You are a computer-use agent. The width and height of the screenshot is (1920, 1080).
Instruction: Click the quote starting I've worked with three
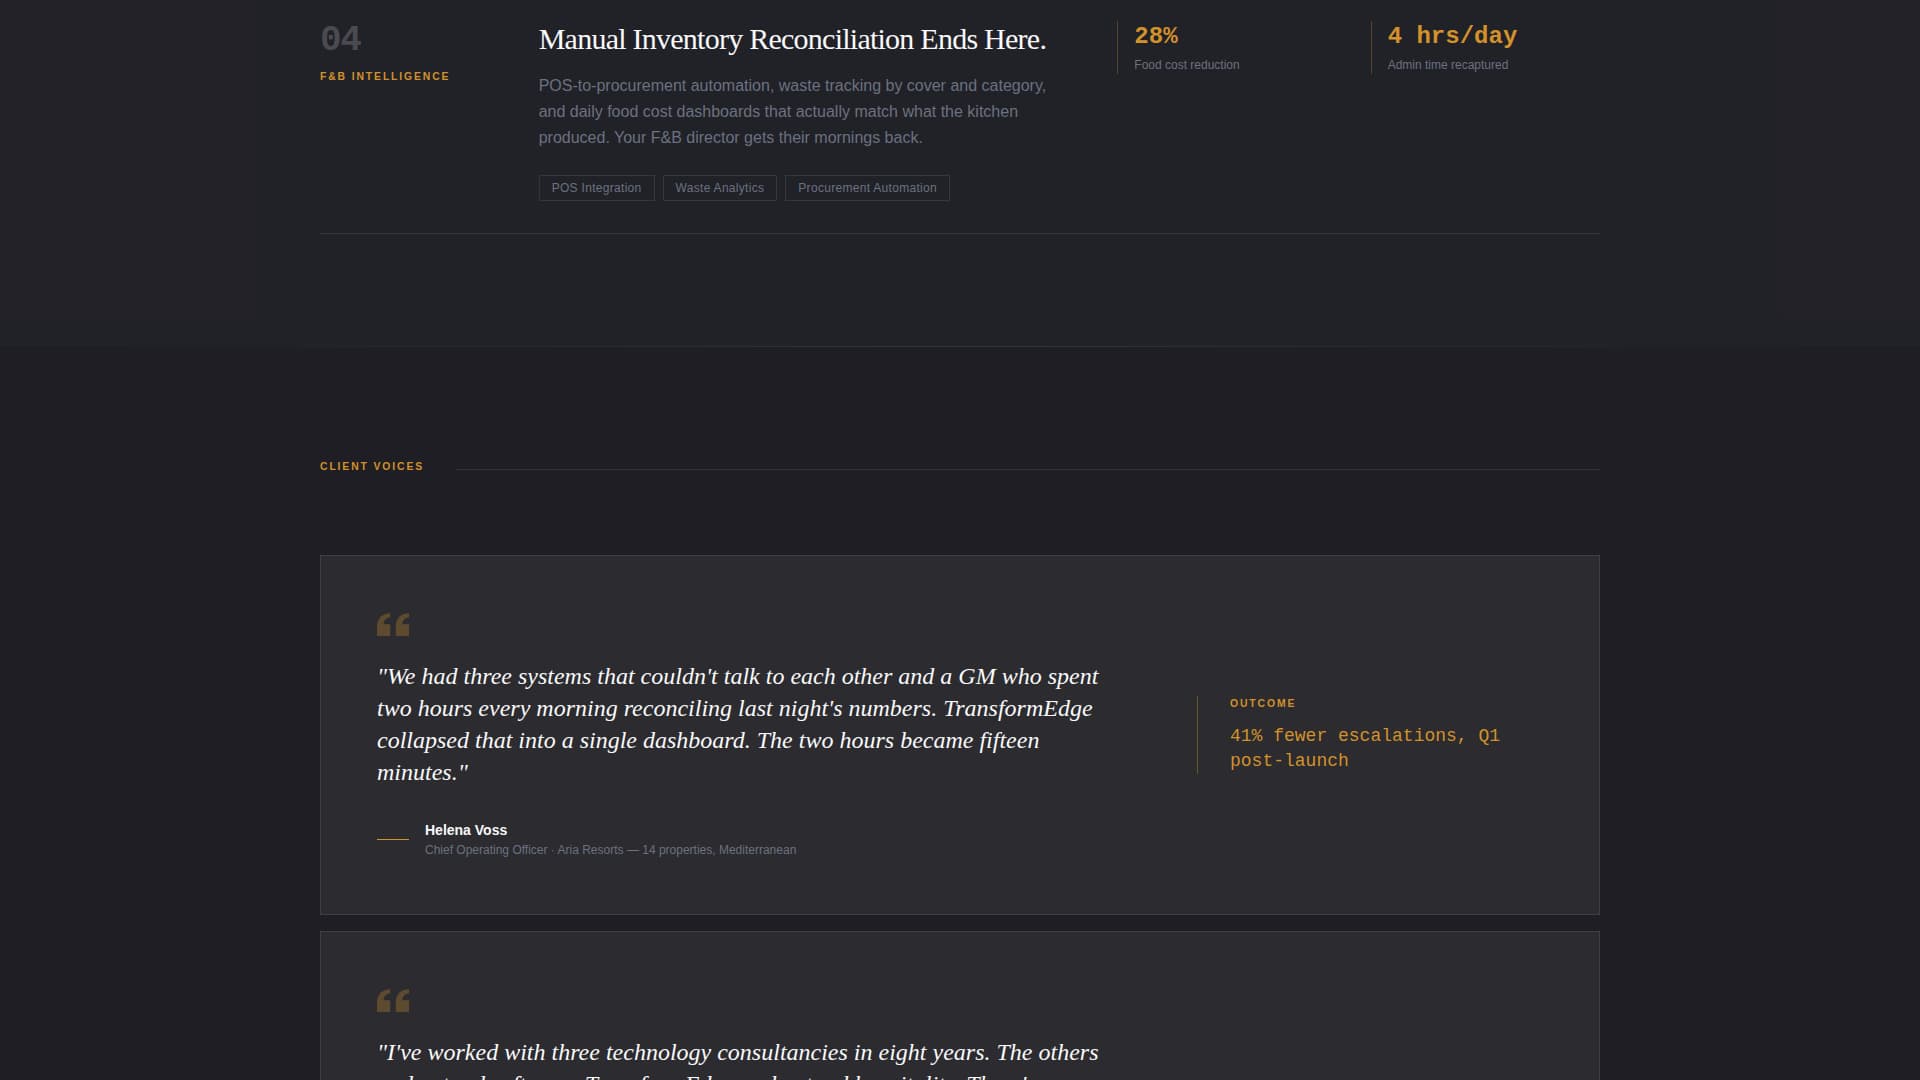click(x=738, y=1060)
